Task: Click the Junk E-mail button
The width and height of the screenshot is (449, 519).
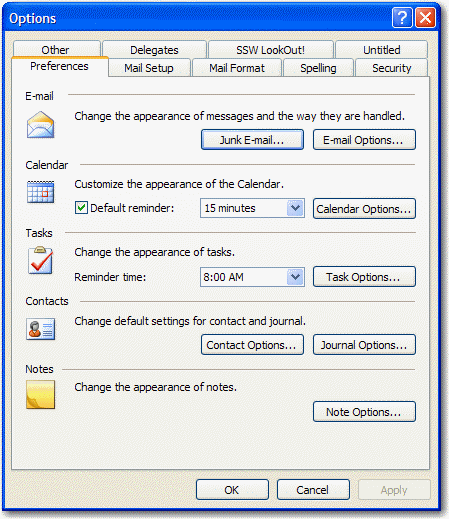Action: click(252, 140)
